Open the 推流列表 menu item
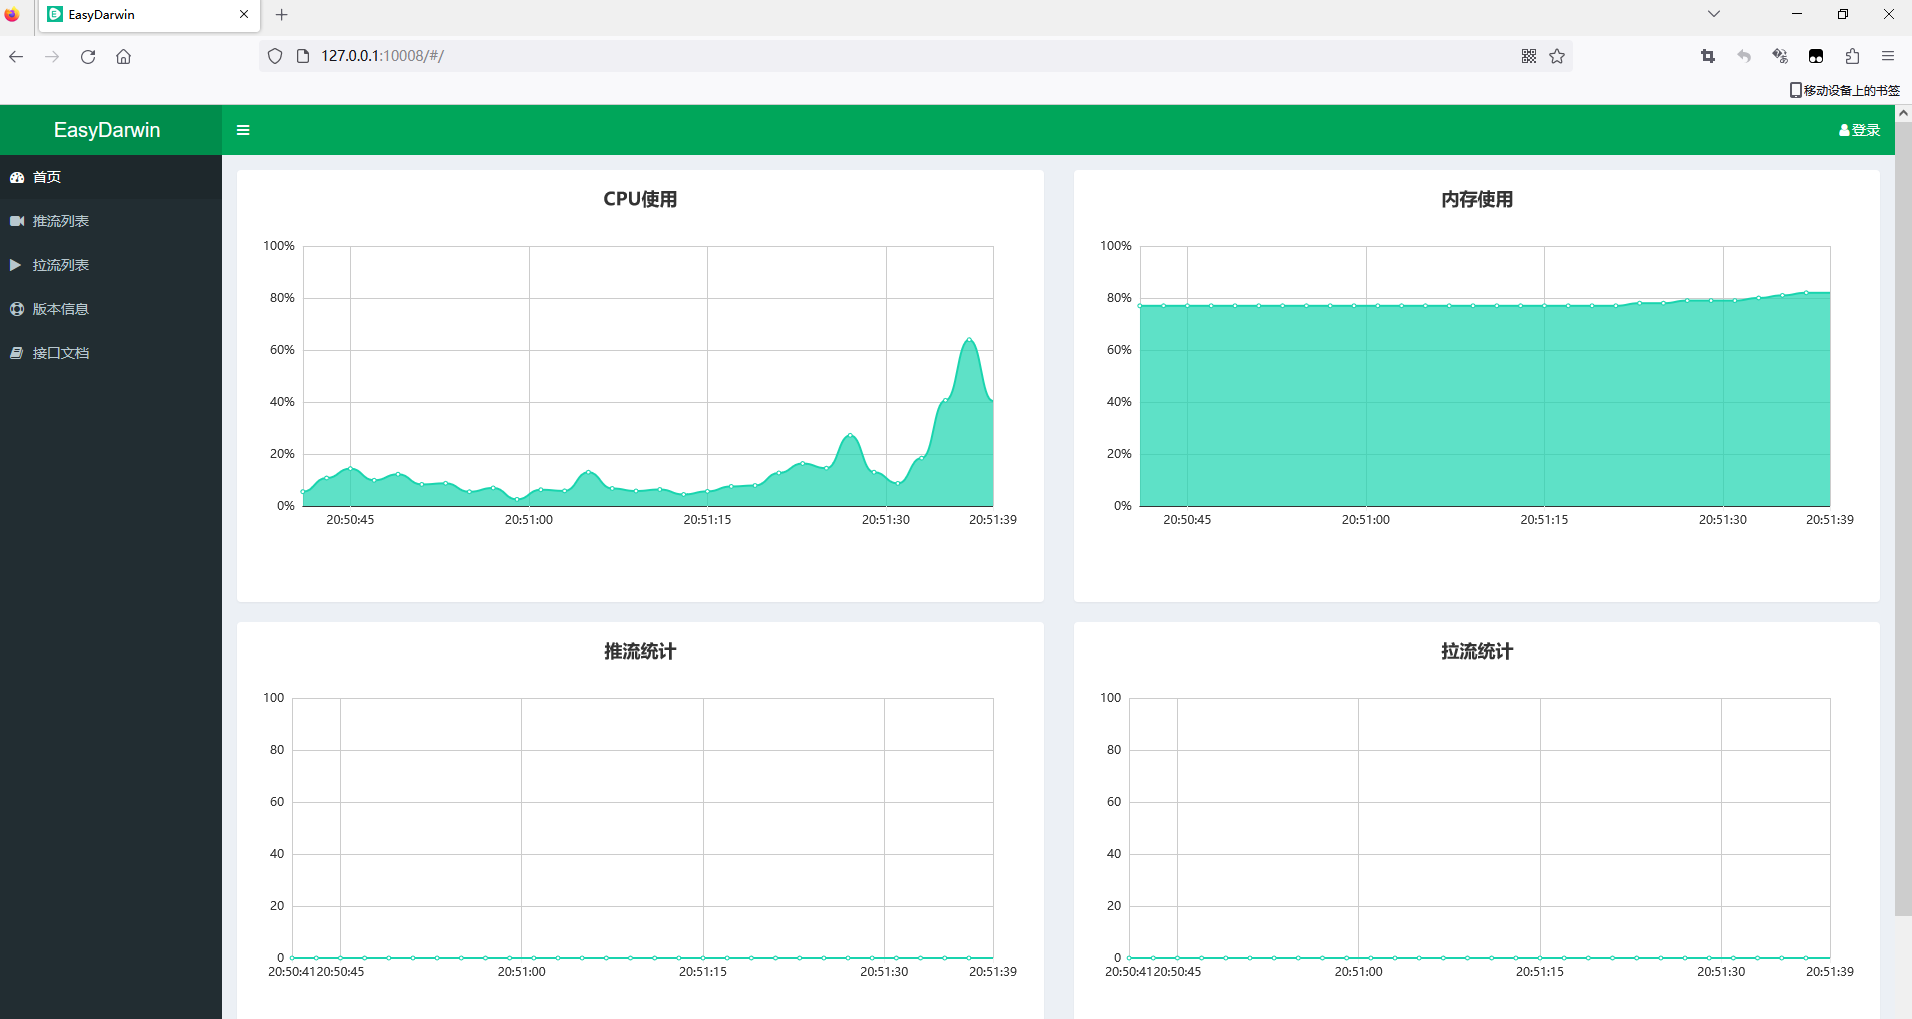Viewport: 1912px width, 1019px height. pyautogui.click(x=111, y=221)
